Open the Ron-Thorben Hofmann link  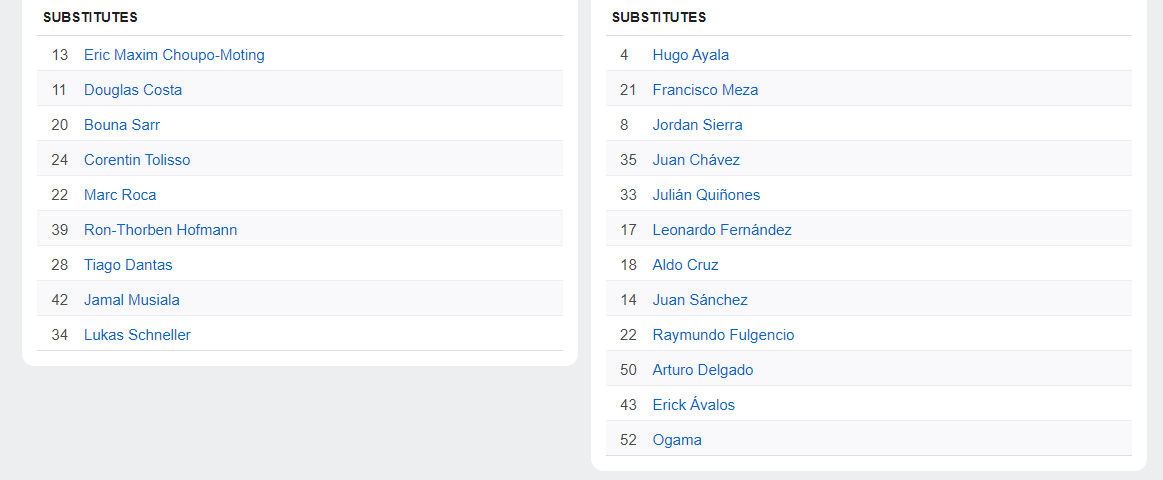[160, 229]
